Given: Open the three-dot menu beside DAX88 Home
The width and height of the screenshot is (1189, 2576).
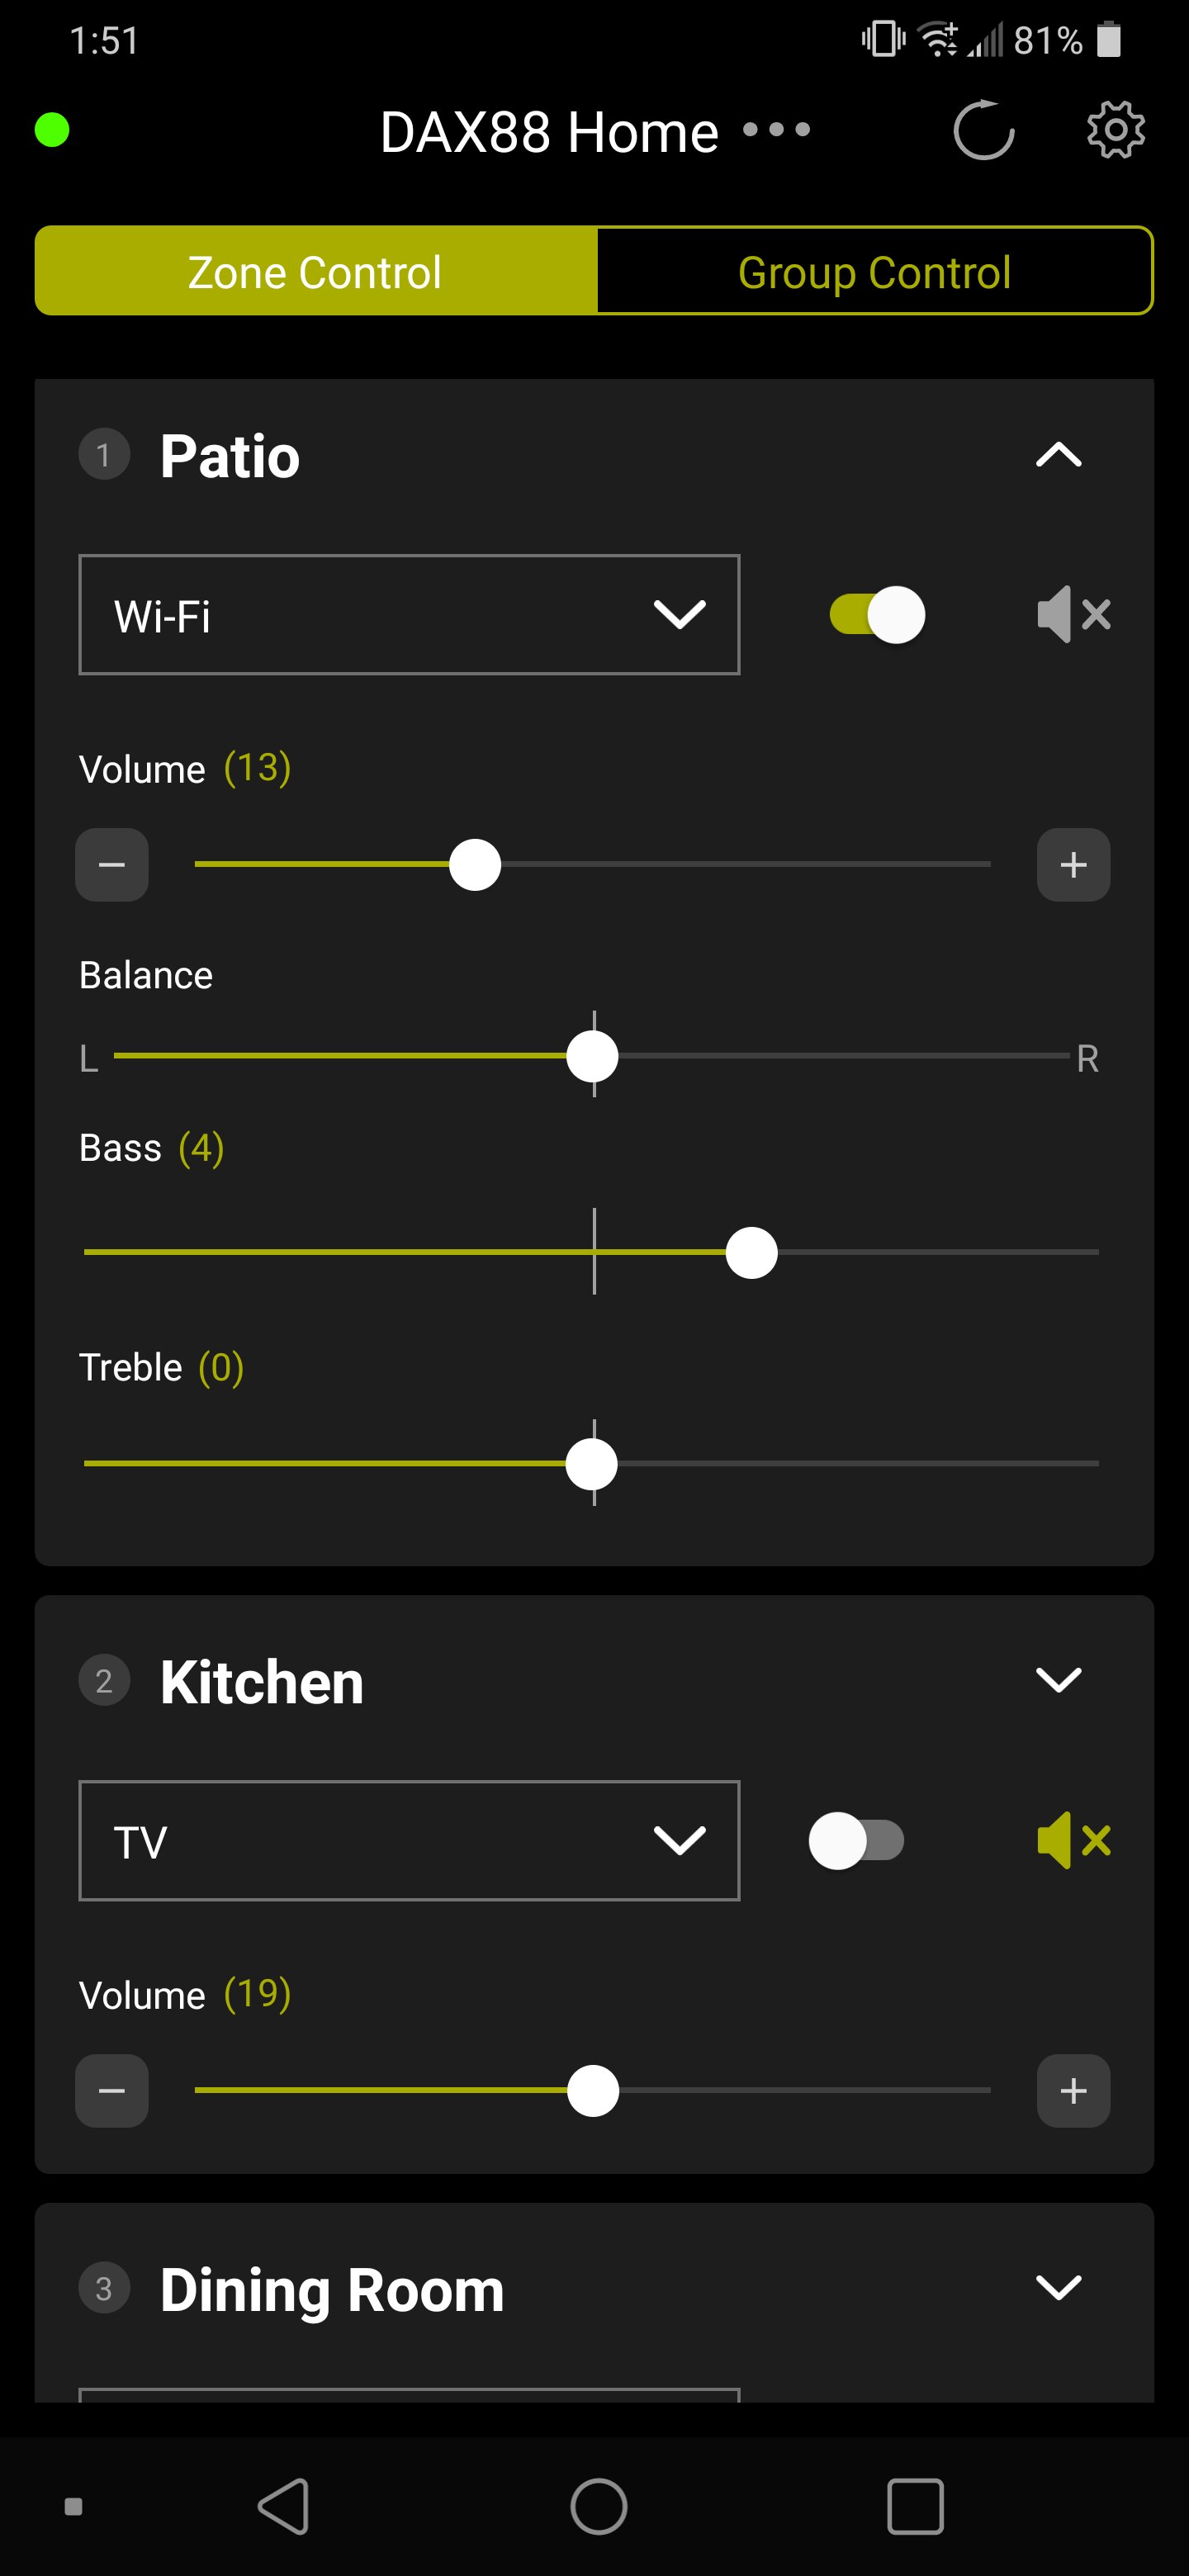Looking at the screenshot, I should [x=777, y=130].
